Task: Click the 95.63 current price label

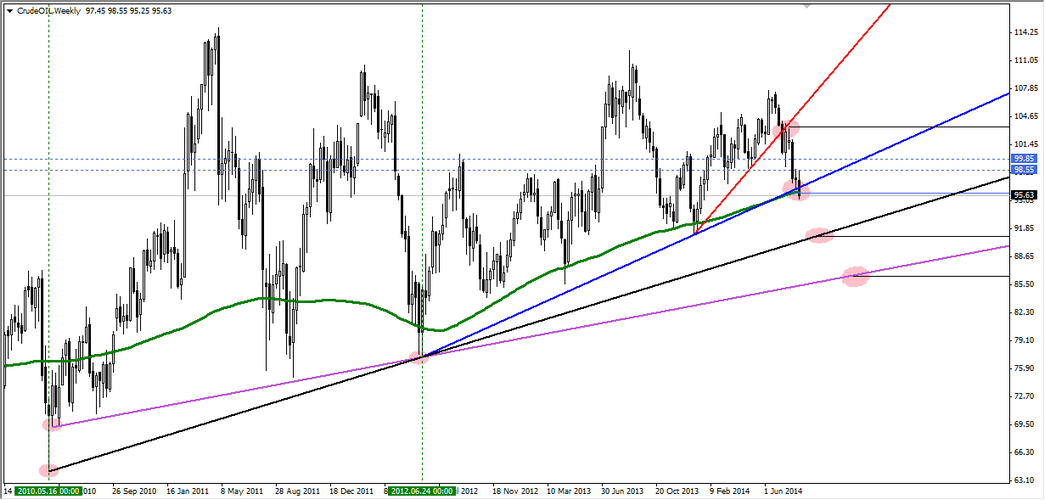Action: click(1022, 195)
